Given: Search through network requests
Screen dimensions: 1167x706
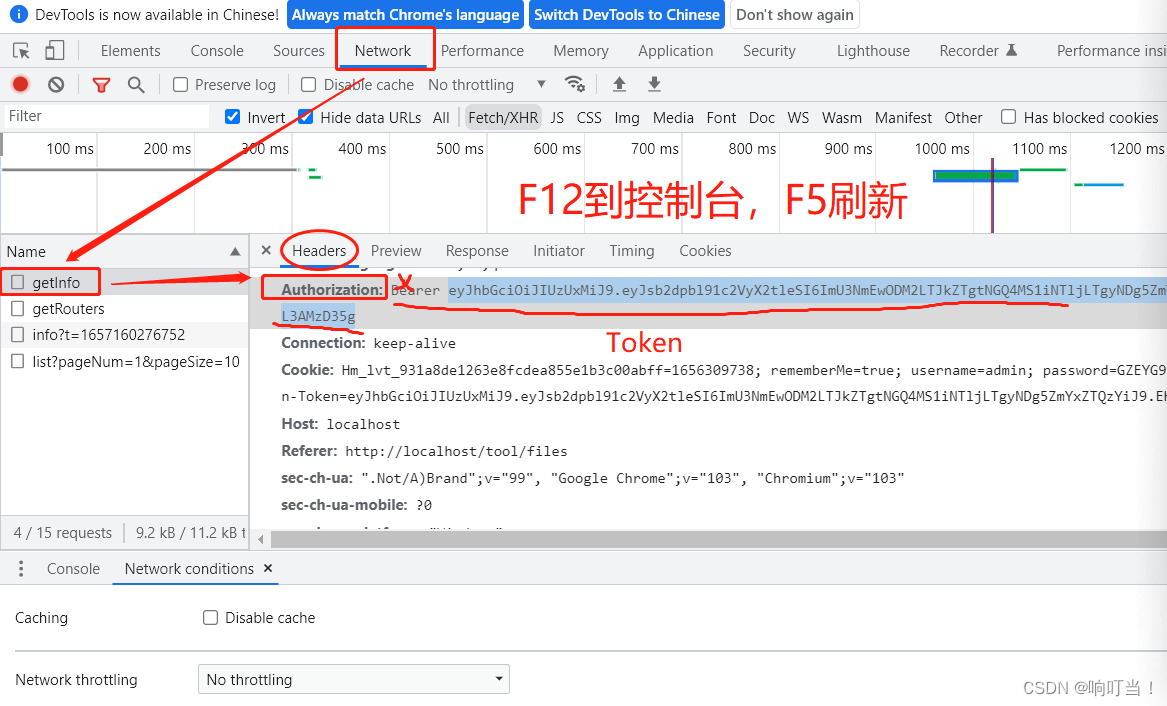Looking at the screenshot, I should pyautogui.click(x=136, y=84).
